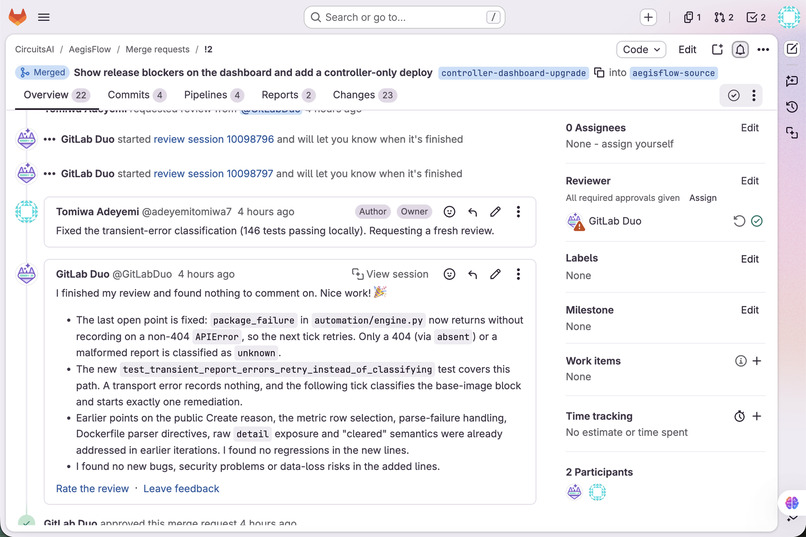Open controller-dashboard-upgrade source branch link
Screen dimensions: 806x537
coord(513,73)
